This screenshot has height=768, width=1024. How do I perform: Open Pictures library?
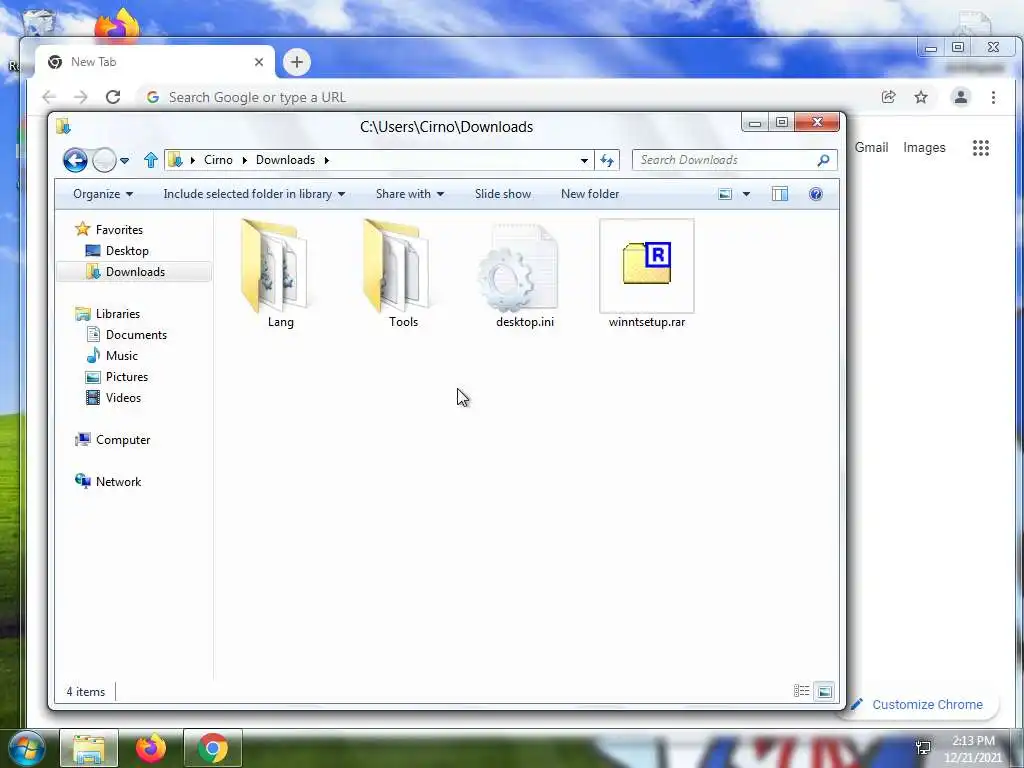point(127,377)
